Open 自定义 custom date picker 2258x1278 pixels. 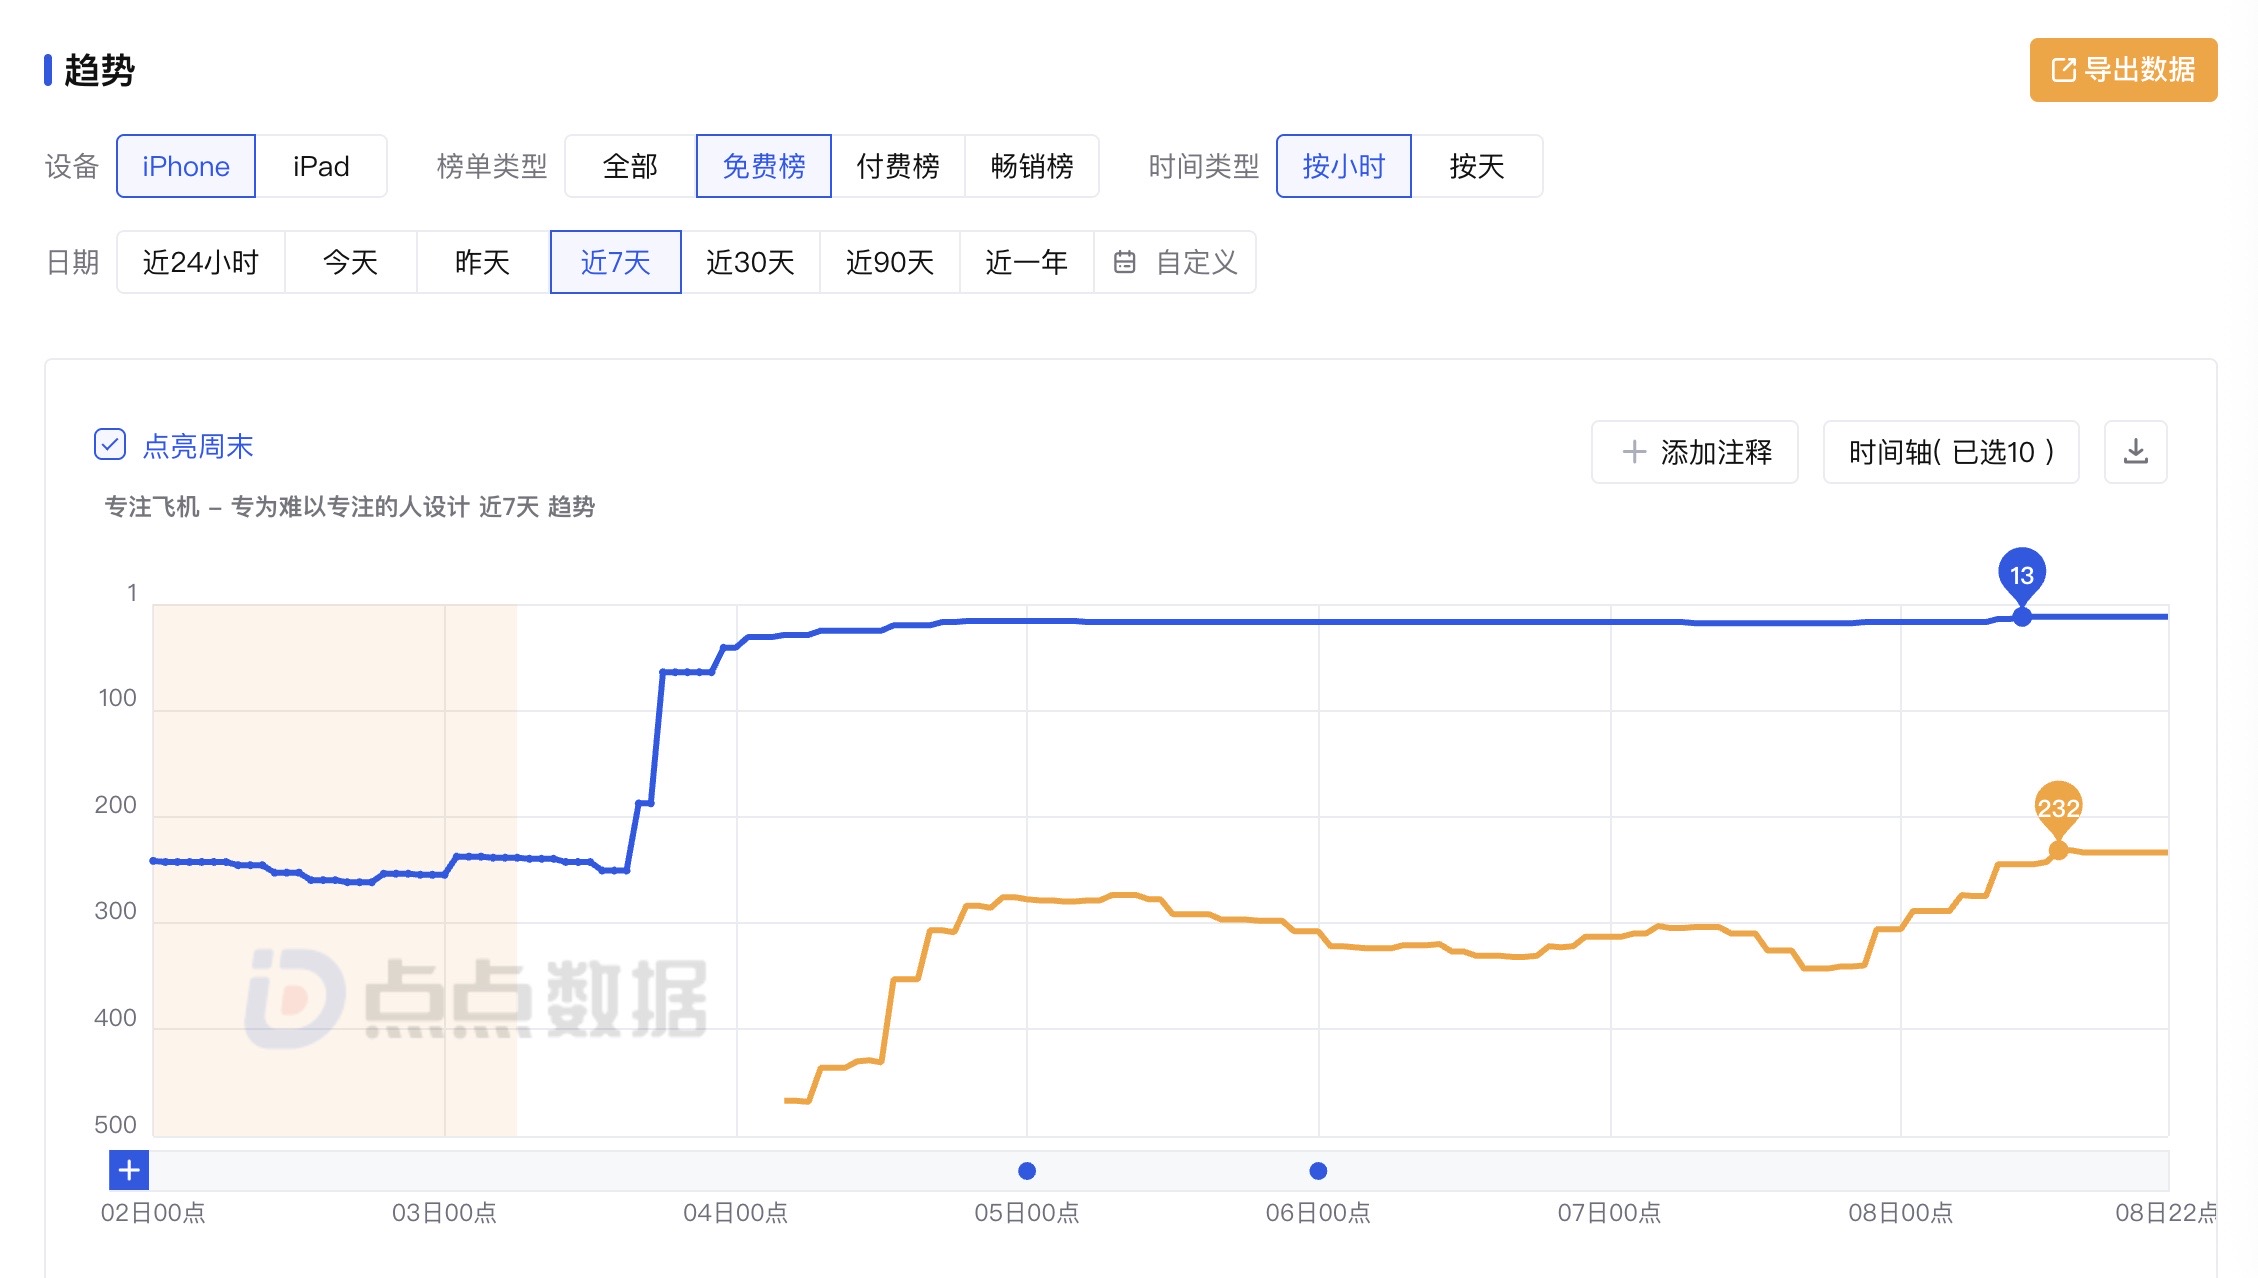pyautogui.click(x=1196, y=262)
